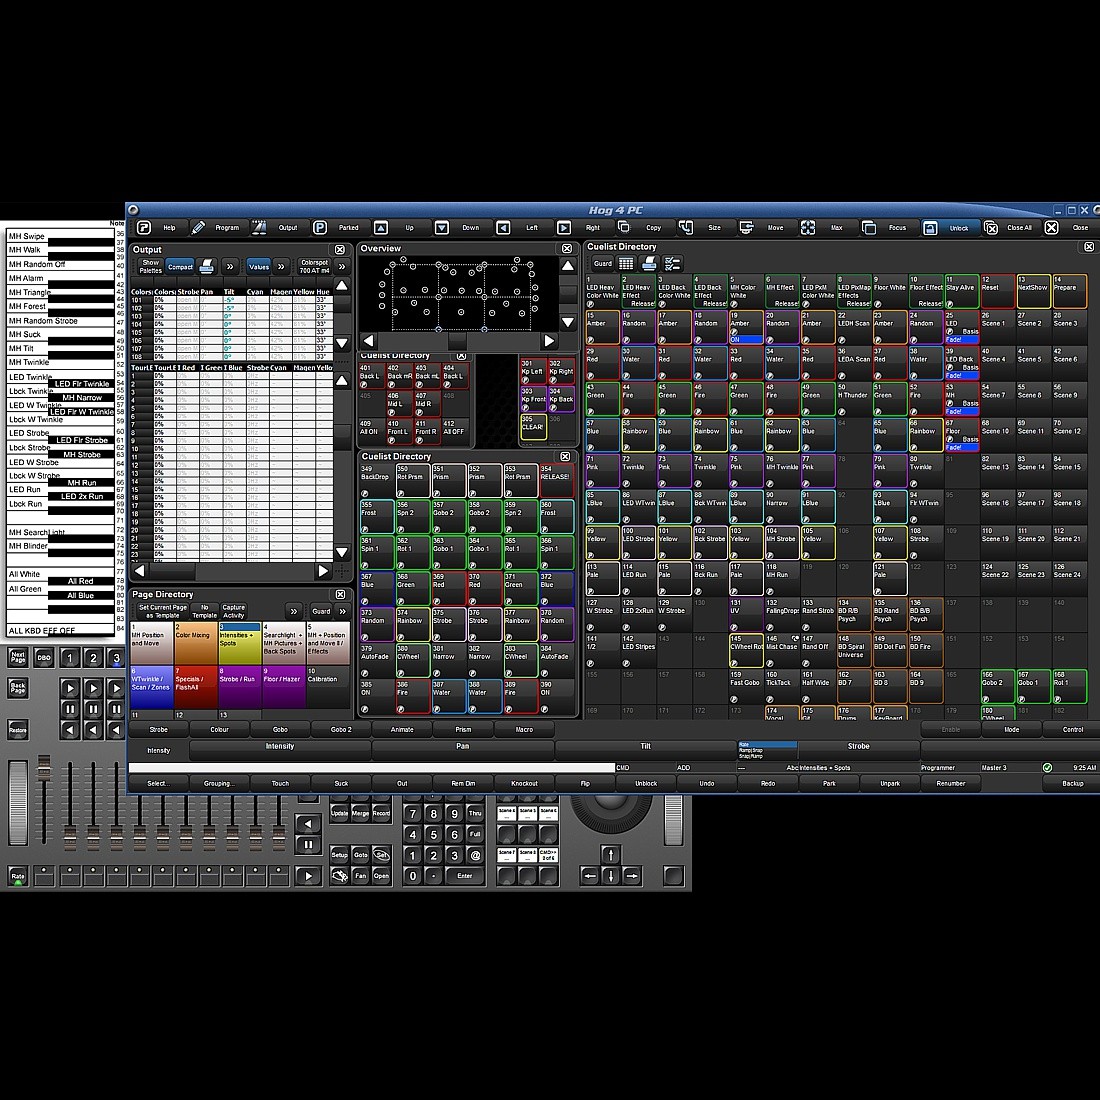Click the Right arrow window icon

[564, 227]
